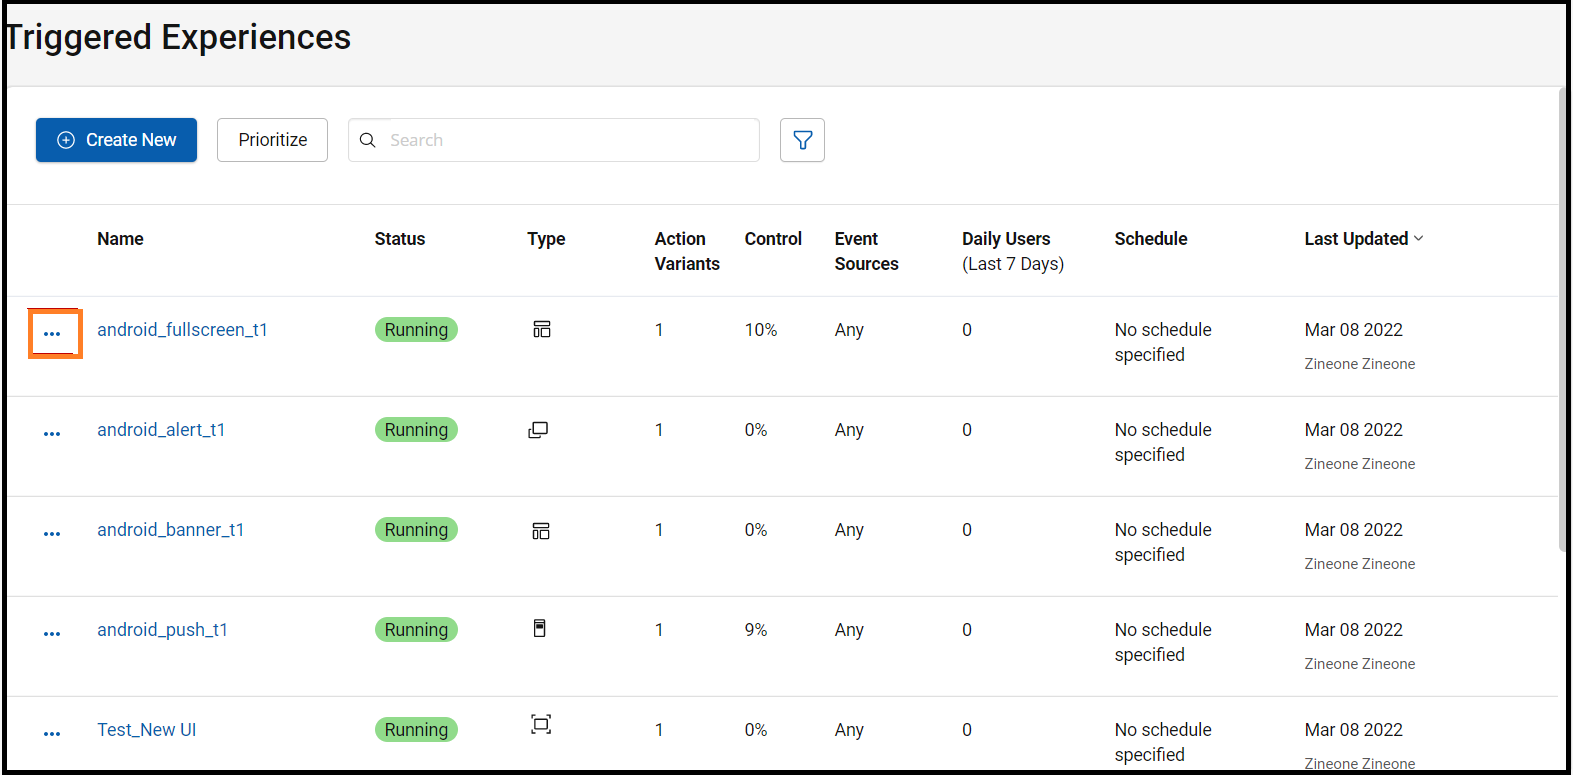Click the Mar 08 2022 date for android_fullscreen_t1
1573x776 pixels.
[x=1353, y=330]
